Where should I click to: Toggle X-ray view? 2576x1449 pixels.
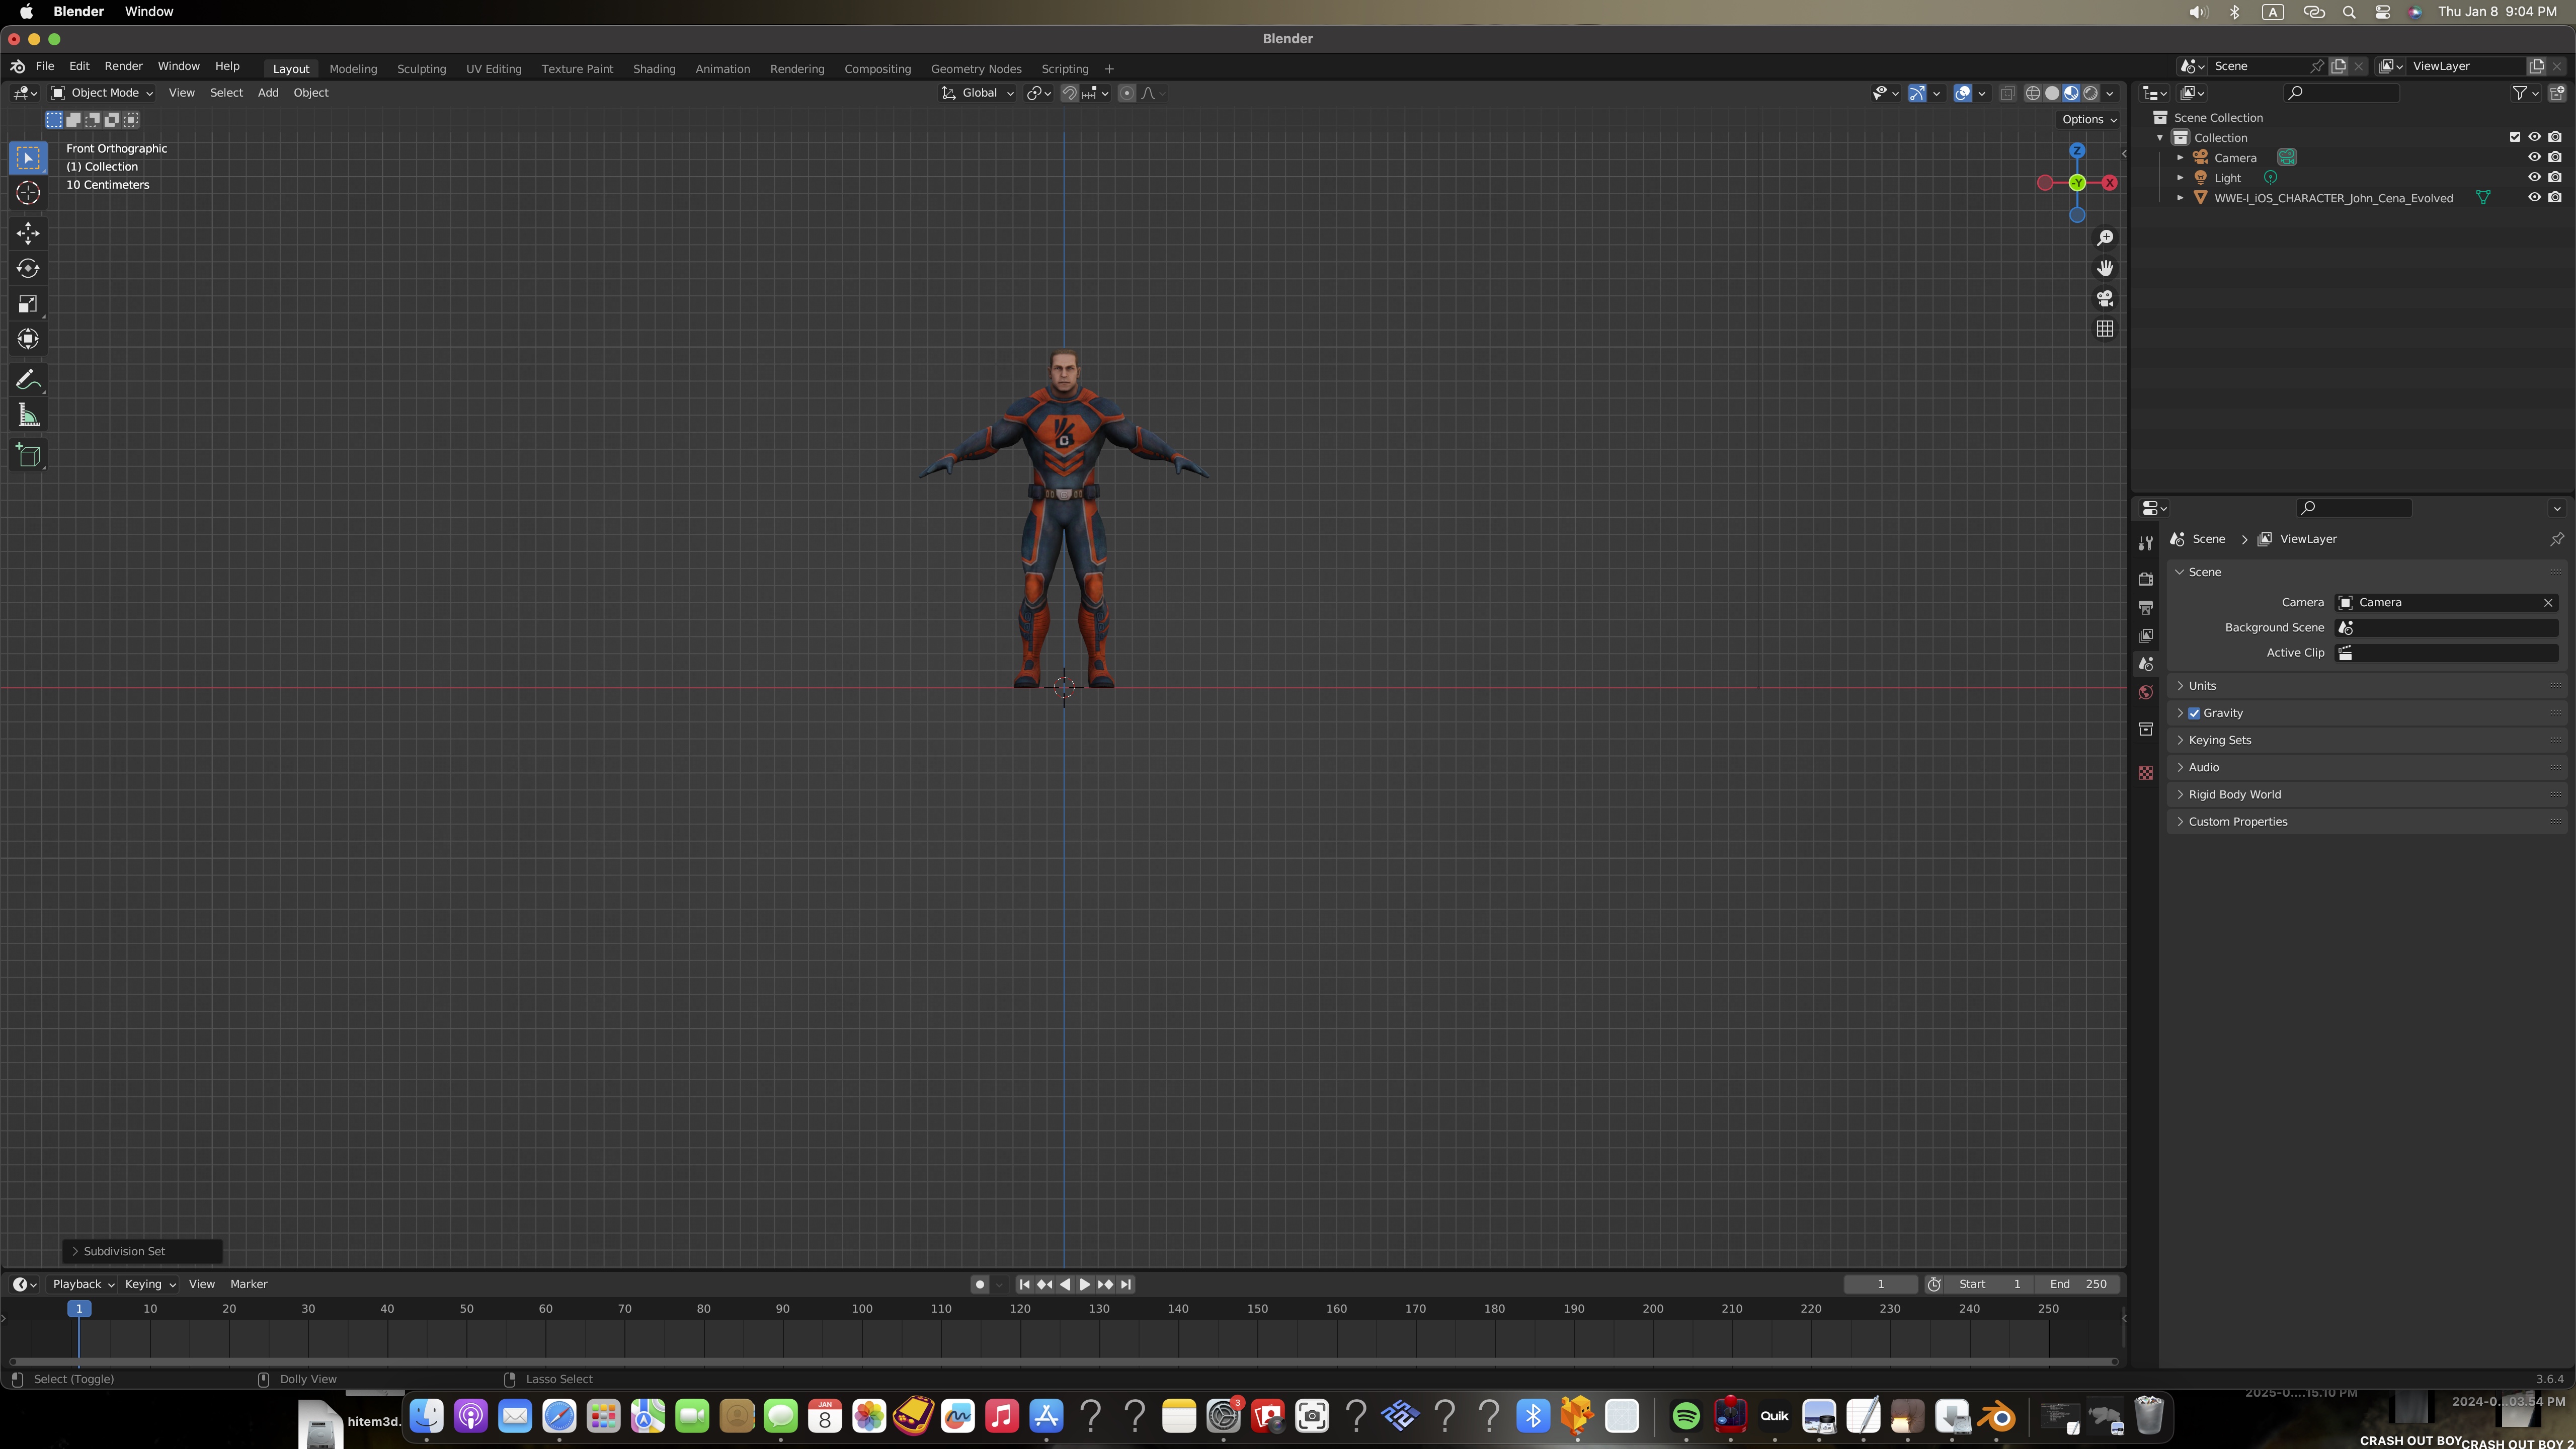point(2007,93)
